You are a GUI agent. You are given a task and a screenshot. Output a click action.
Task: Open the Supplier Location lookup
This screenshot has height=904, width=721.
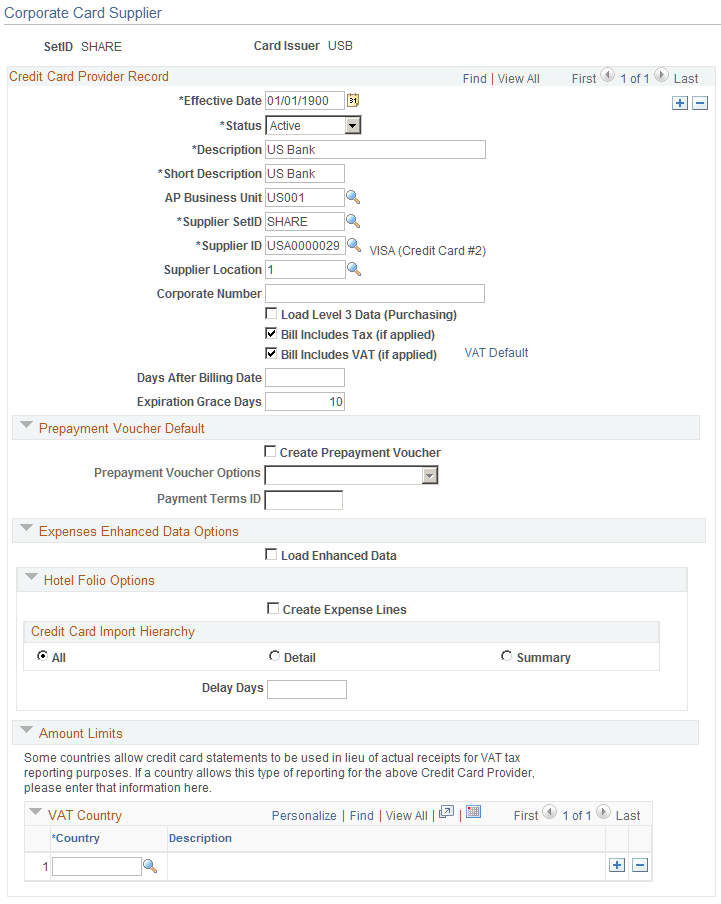tap(352, 269)
